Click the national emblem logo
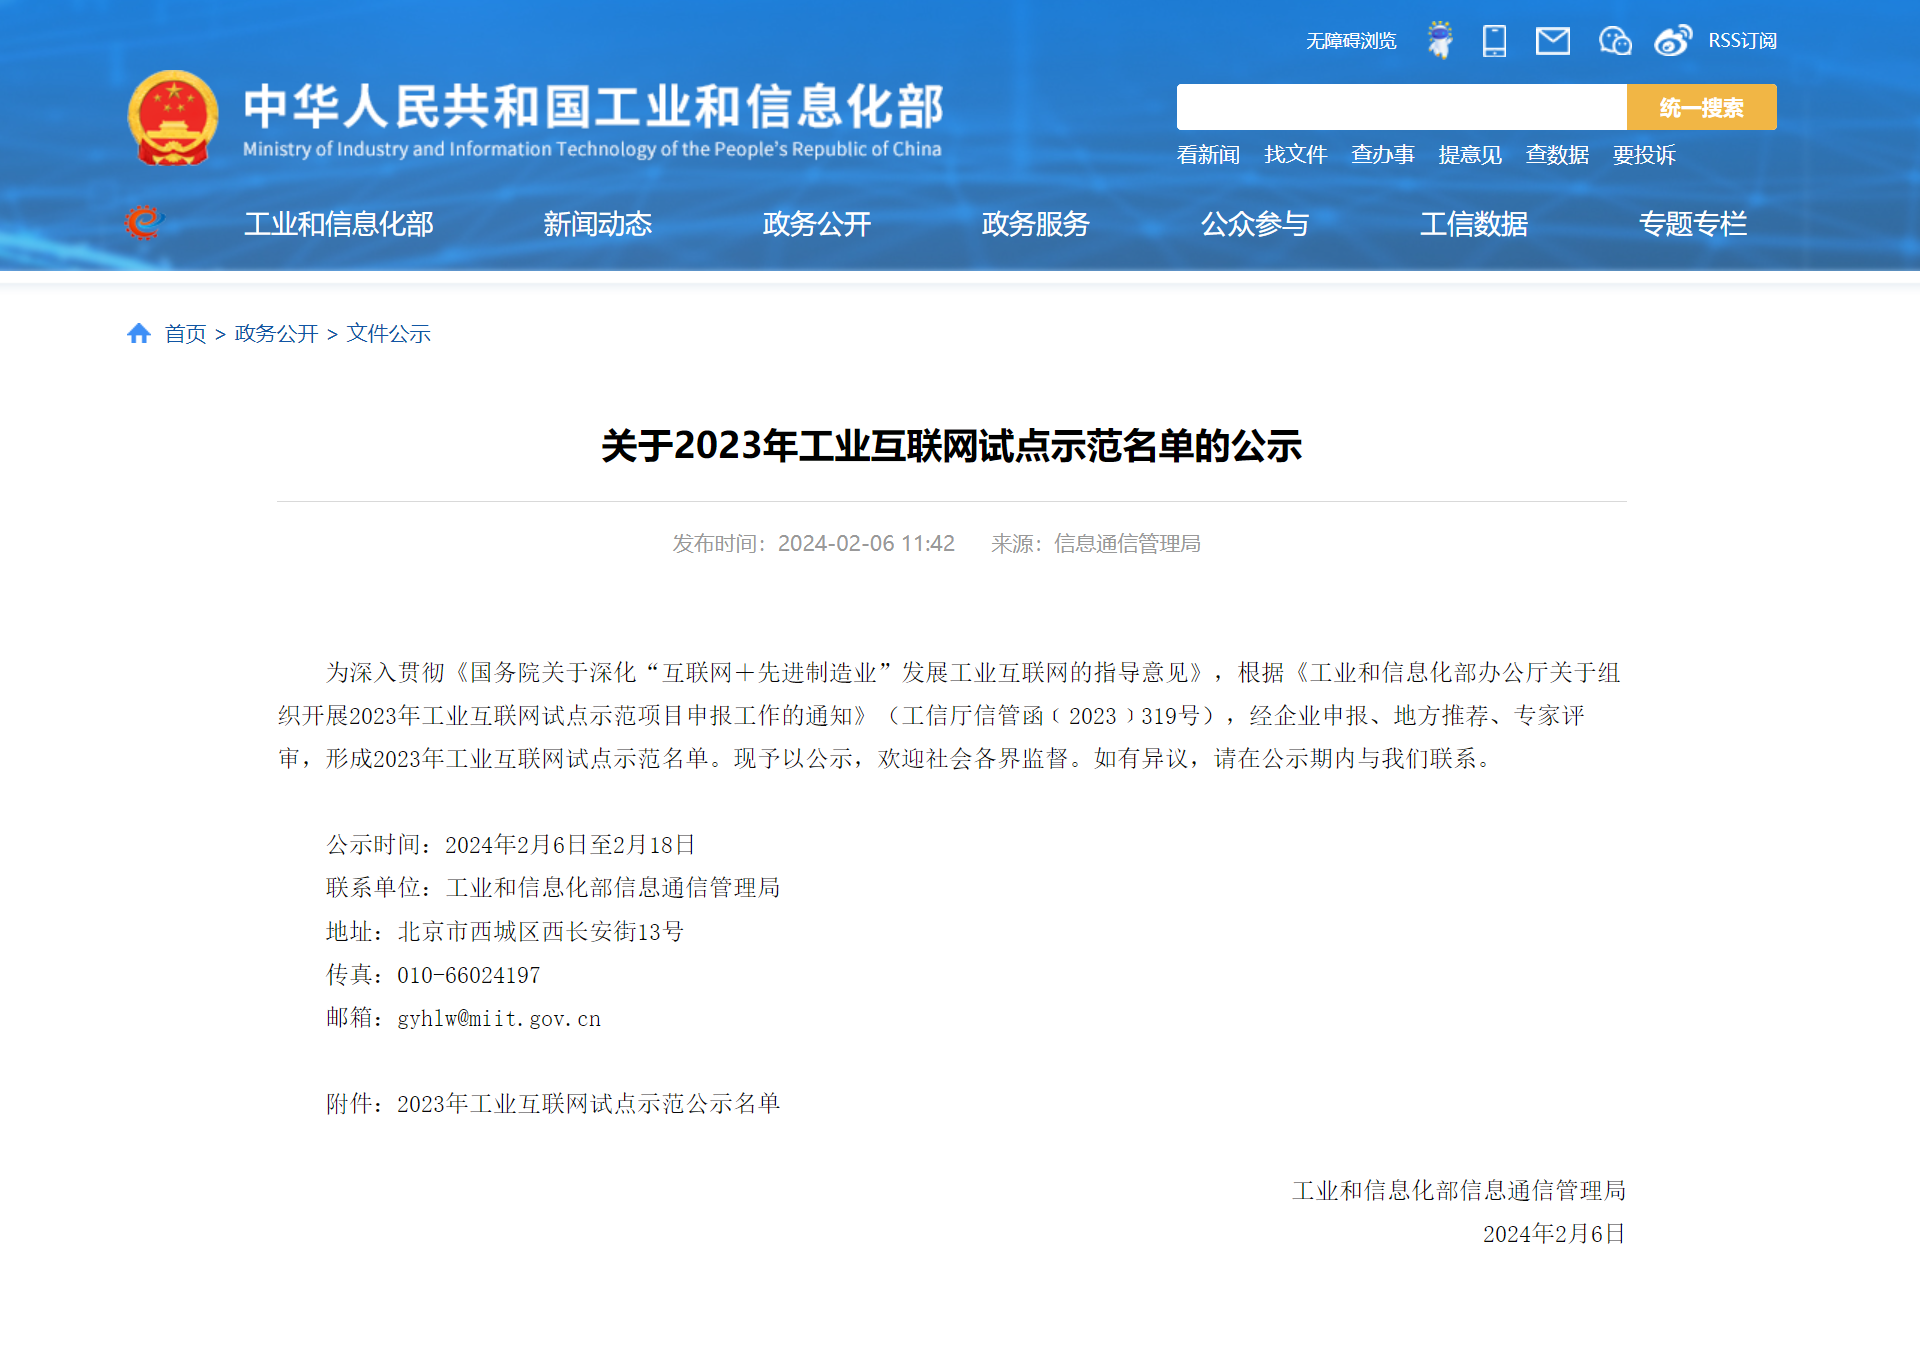Viewport: 1920px width, 1350px height. click(173, 118)
